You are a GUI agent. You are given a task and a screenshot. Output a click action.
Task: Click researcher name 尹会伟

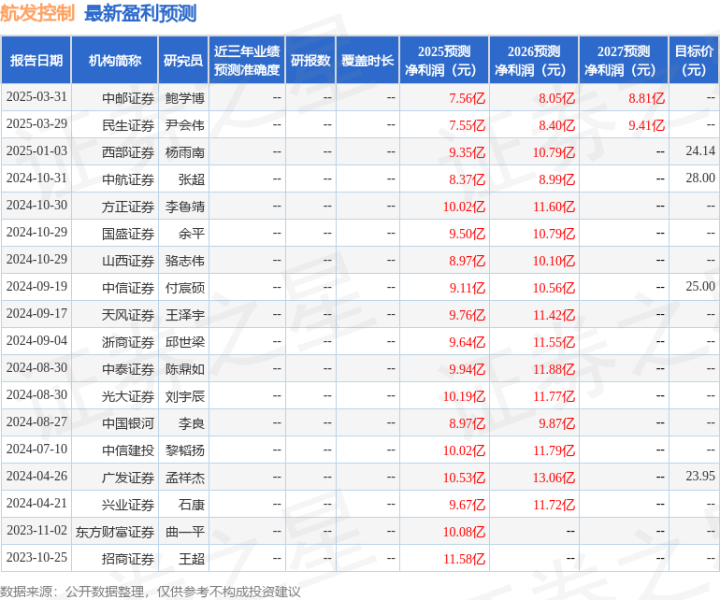(185, 125)
